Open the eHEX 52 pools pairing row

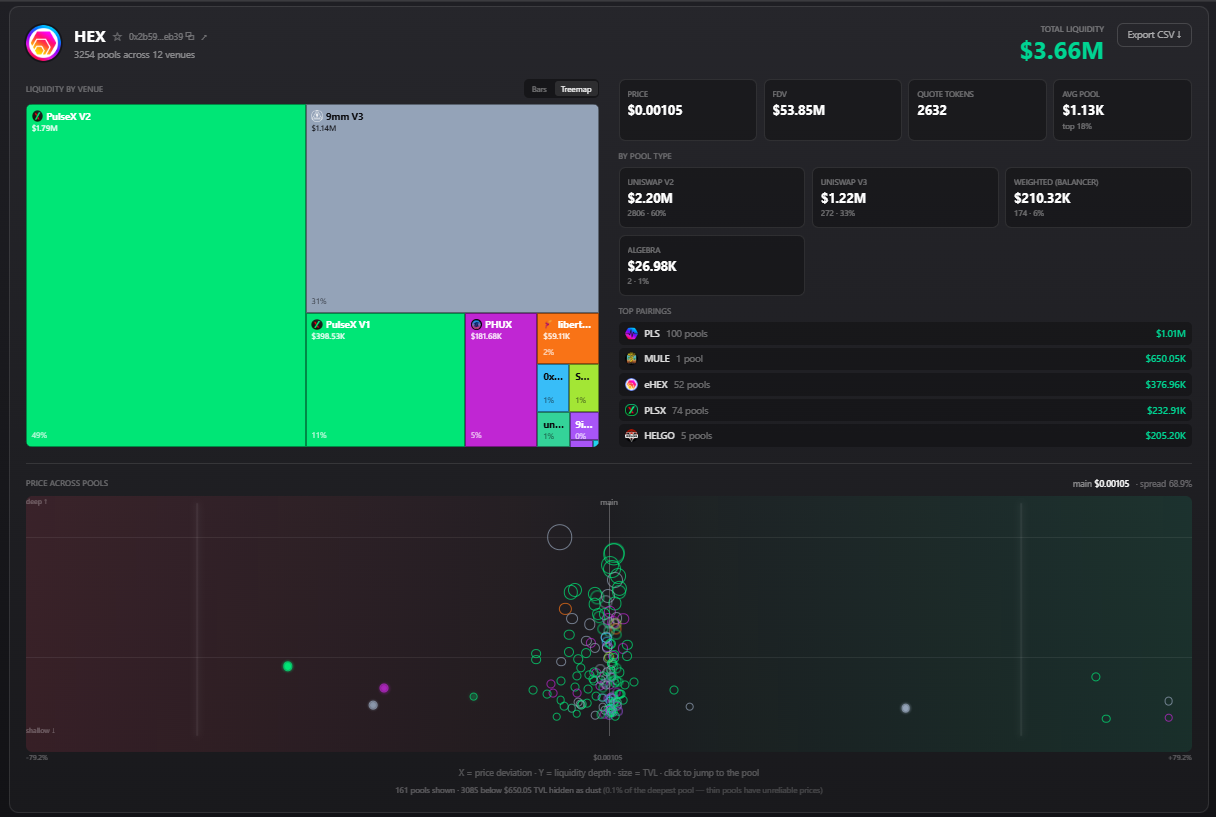pos(905,384)
